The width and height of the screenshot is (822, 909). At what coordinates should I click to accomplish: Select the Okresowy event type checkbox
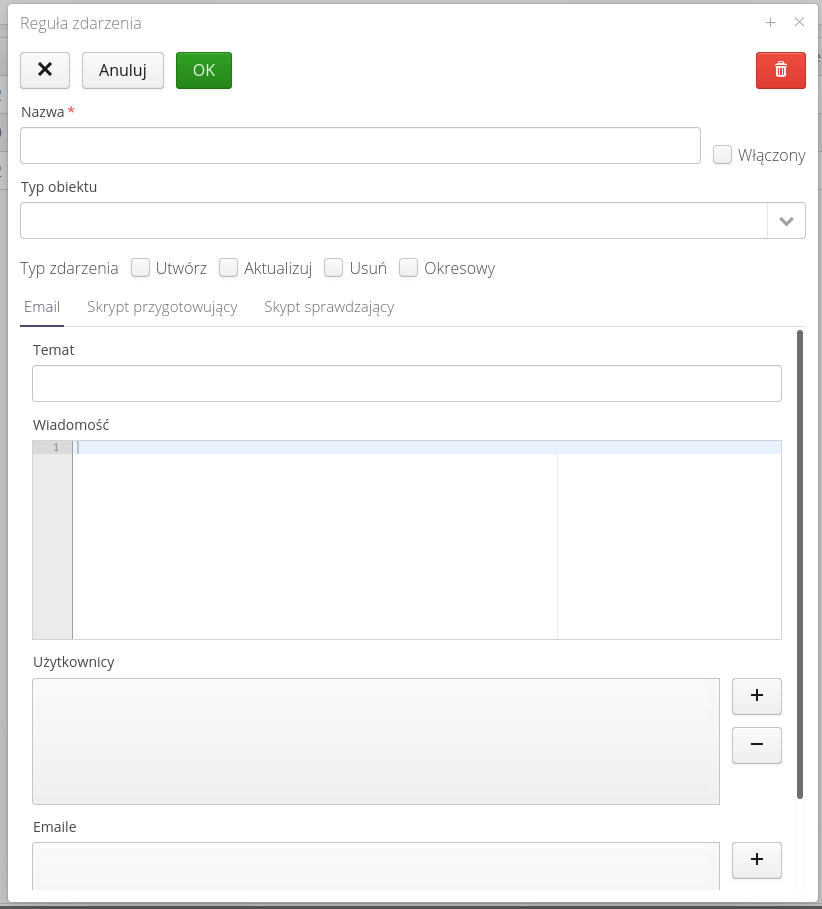click(x=408, y=268)
